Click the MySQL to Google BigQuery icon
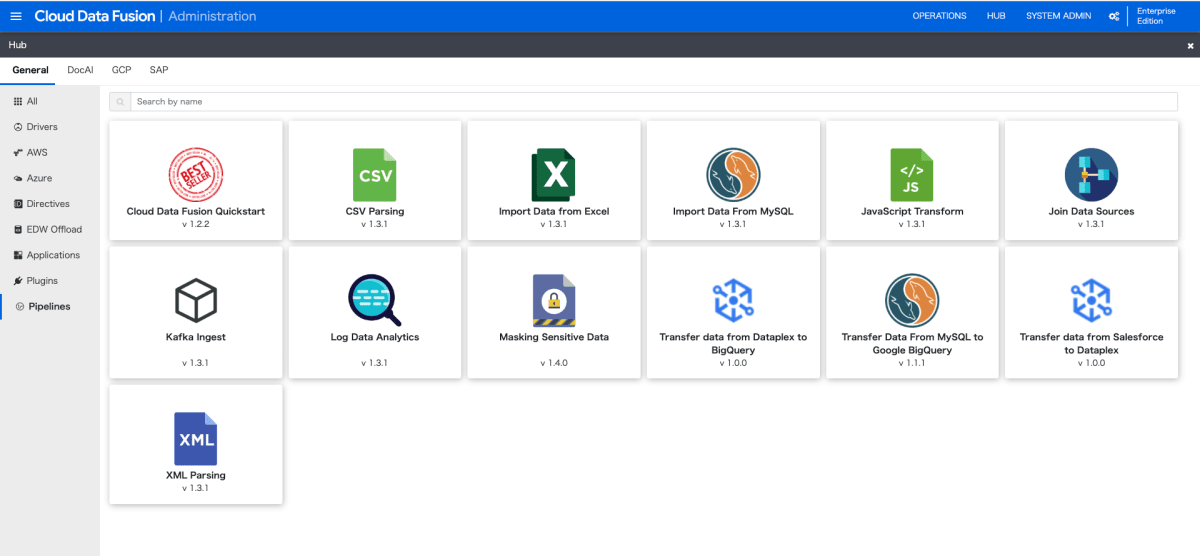 tap(912, 300)
